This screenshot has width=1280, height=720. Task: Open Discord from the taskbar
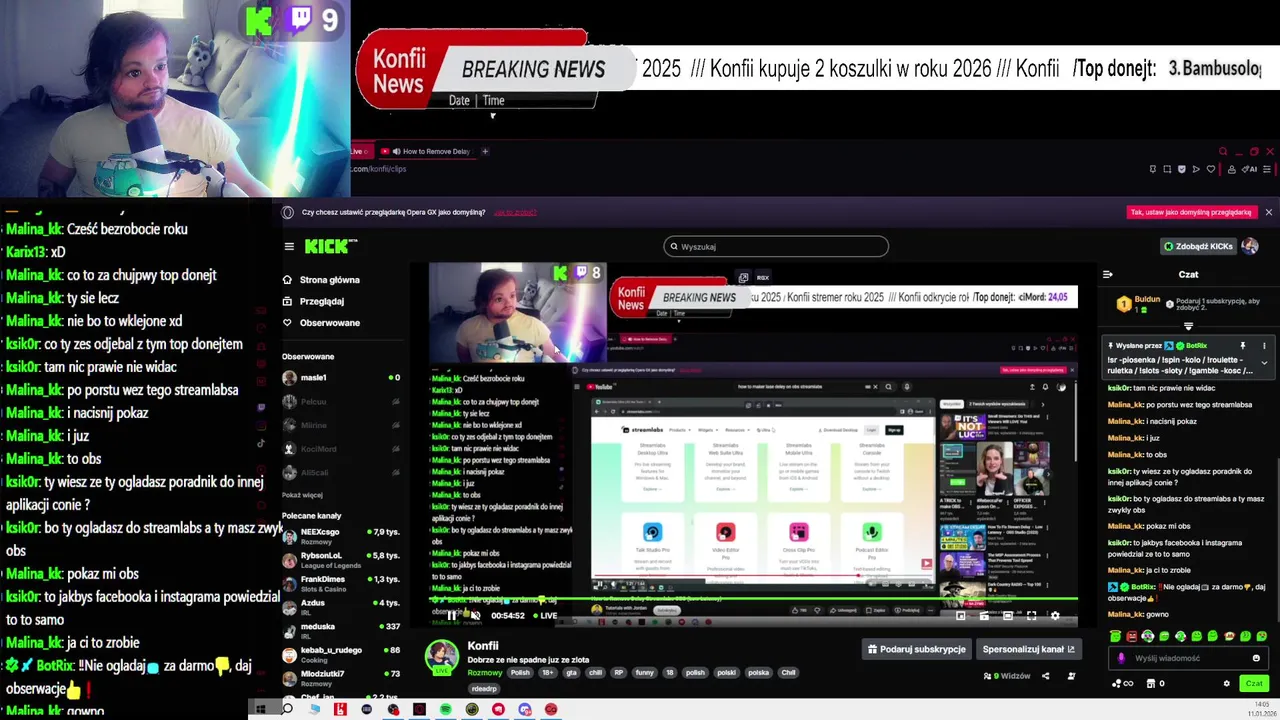525,709
